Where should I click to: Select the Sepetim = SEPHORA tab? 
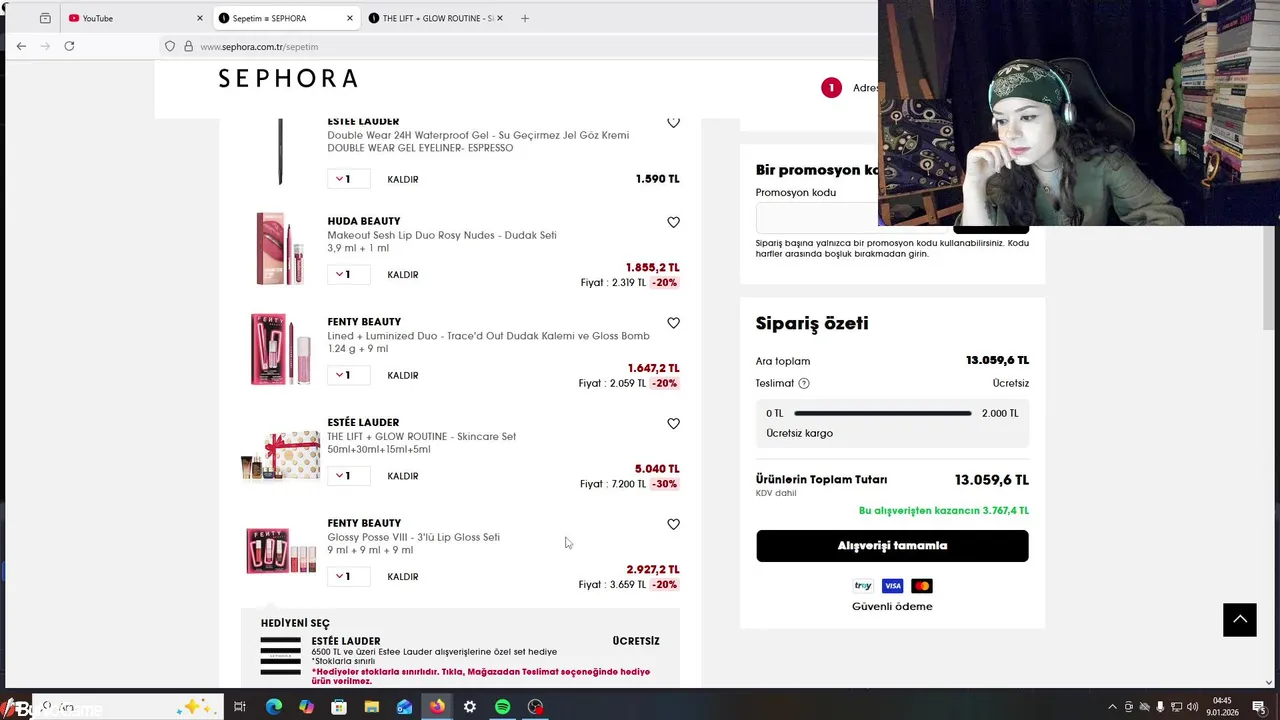click(286, 18)
